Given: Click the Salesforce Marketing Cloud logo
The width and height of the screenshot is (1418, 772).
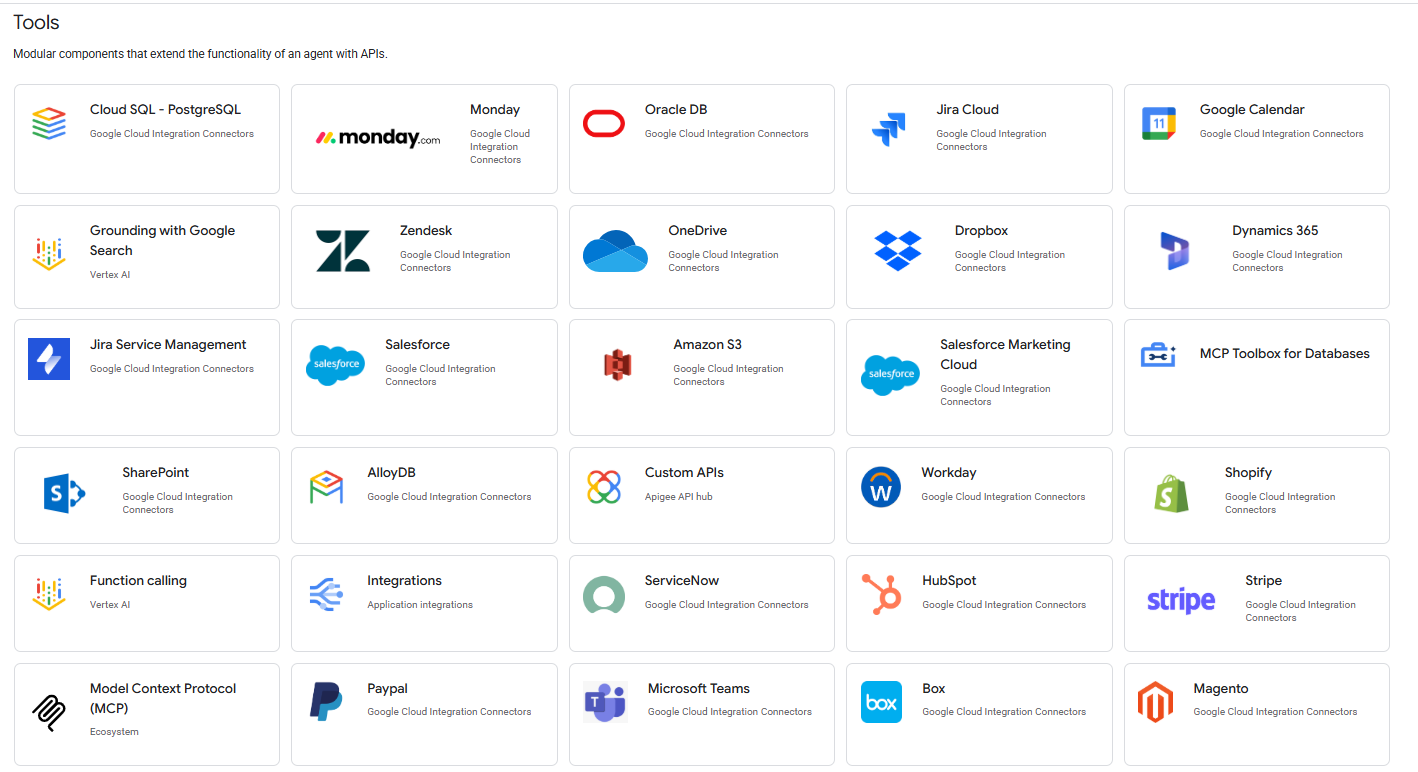Looking at the screenshot, I should 890,375.
